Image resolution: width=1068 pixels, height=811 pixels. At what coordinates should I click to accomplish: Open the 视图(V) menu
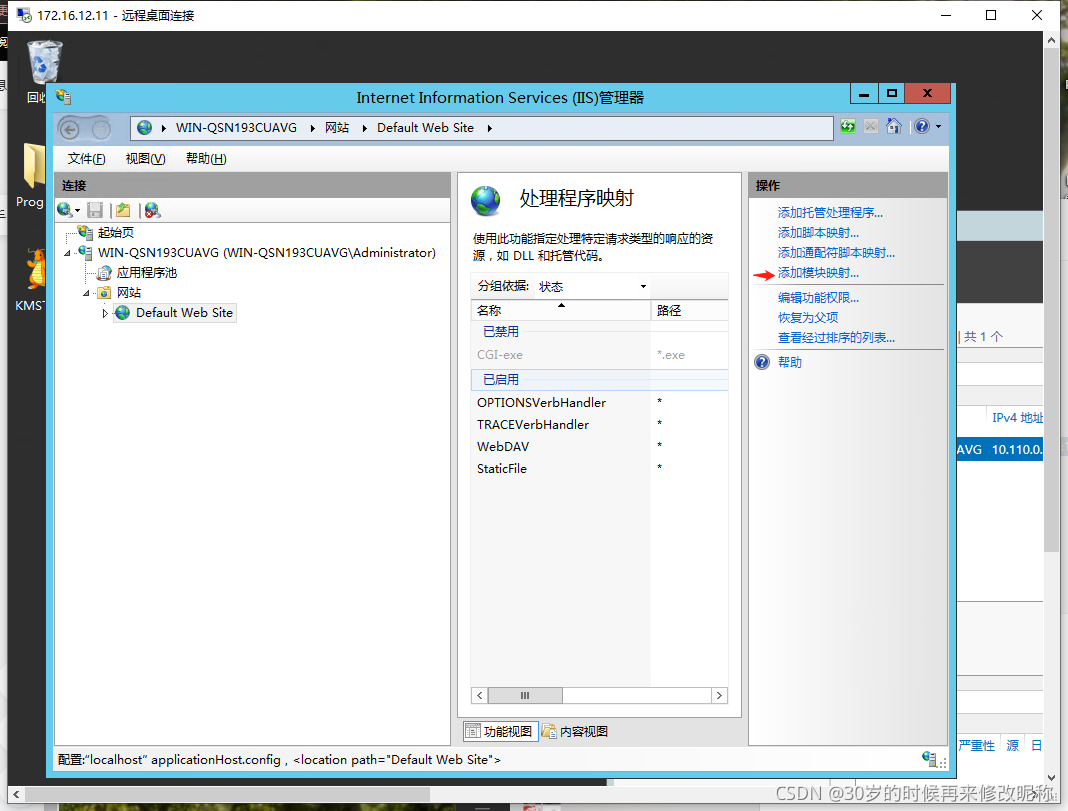[146, 159]
